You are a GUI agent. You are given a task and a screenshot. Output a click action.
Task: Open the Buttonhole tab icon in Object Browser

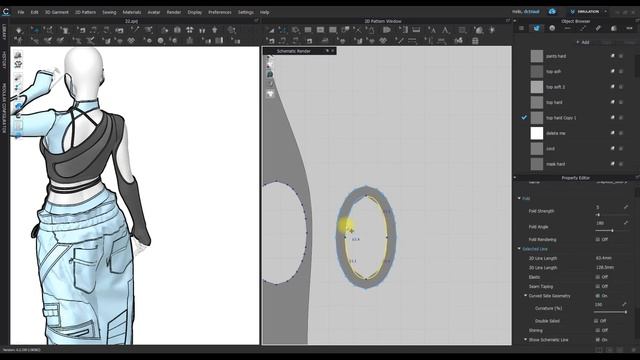tap(567, 28)
